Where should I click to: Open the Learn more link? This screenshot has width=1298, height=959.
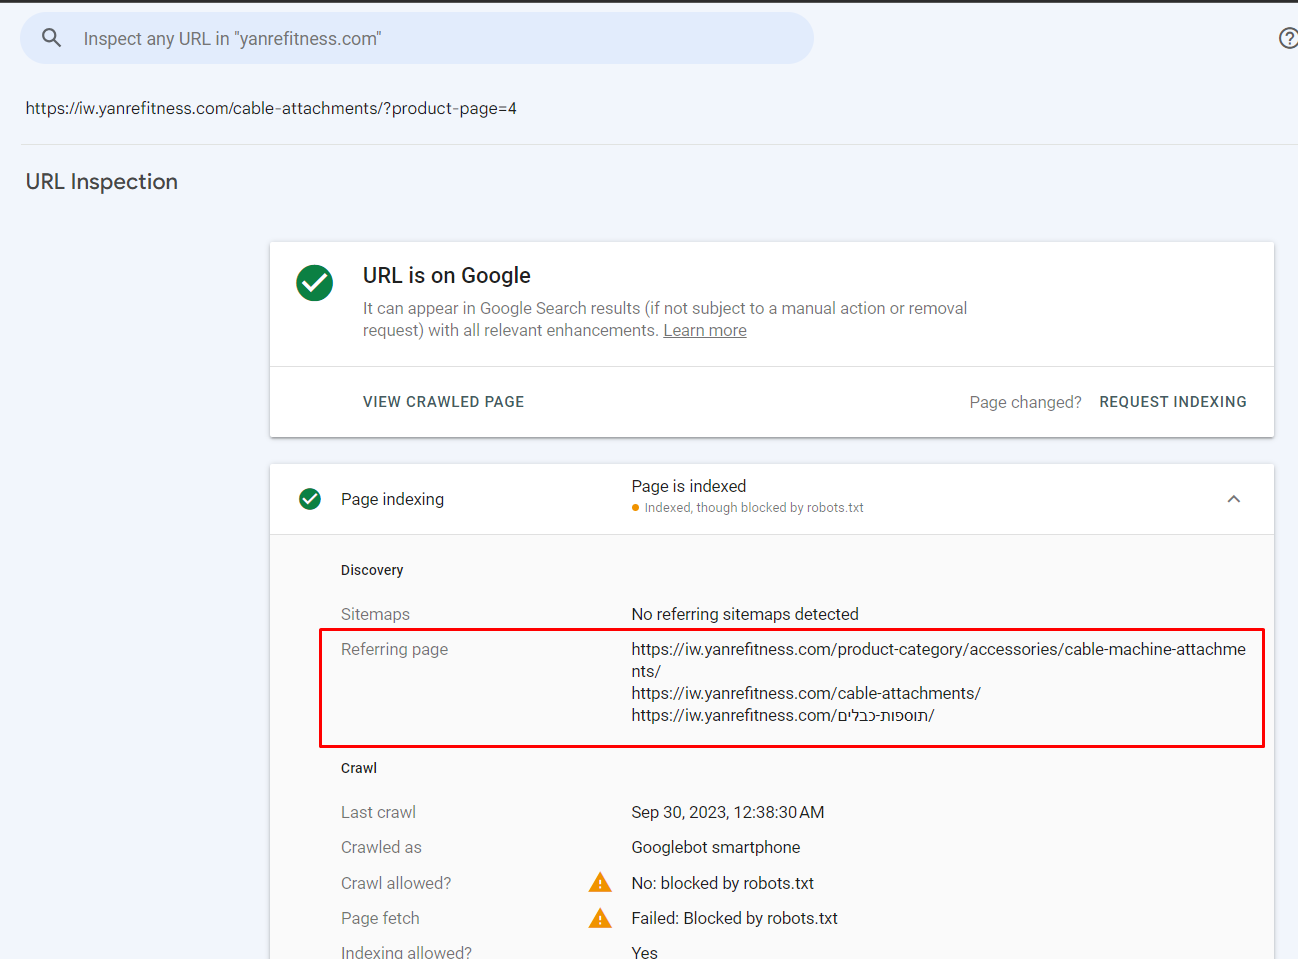click(x=705, y=330)
